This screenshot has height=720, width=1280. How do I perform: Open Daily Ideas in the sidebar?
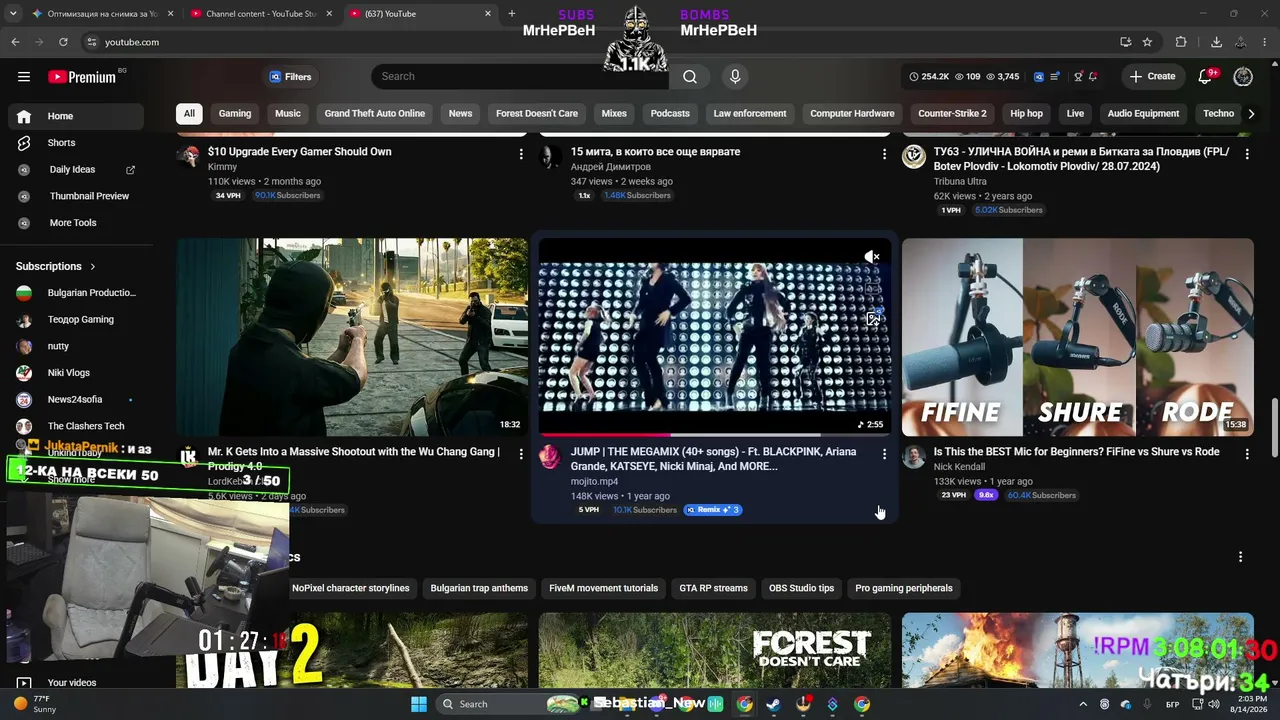coord(76,170)
